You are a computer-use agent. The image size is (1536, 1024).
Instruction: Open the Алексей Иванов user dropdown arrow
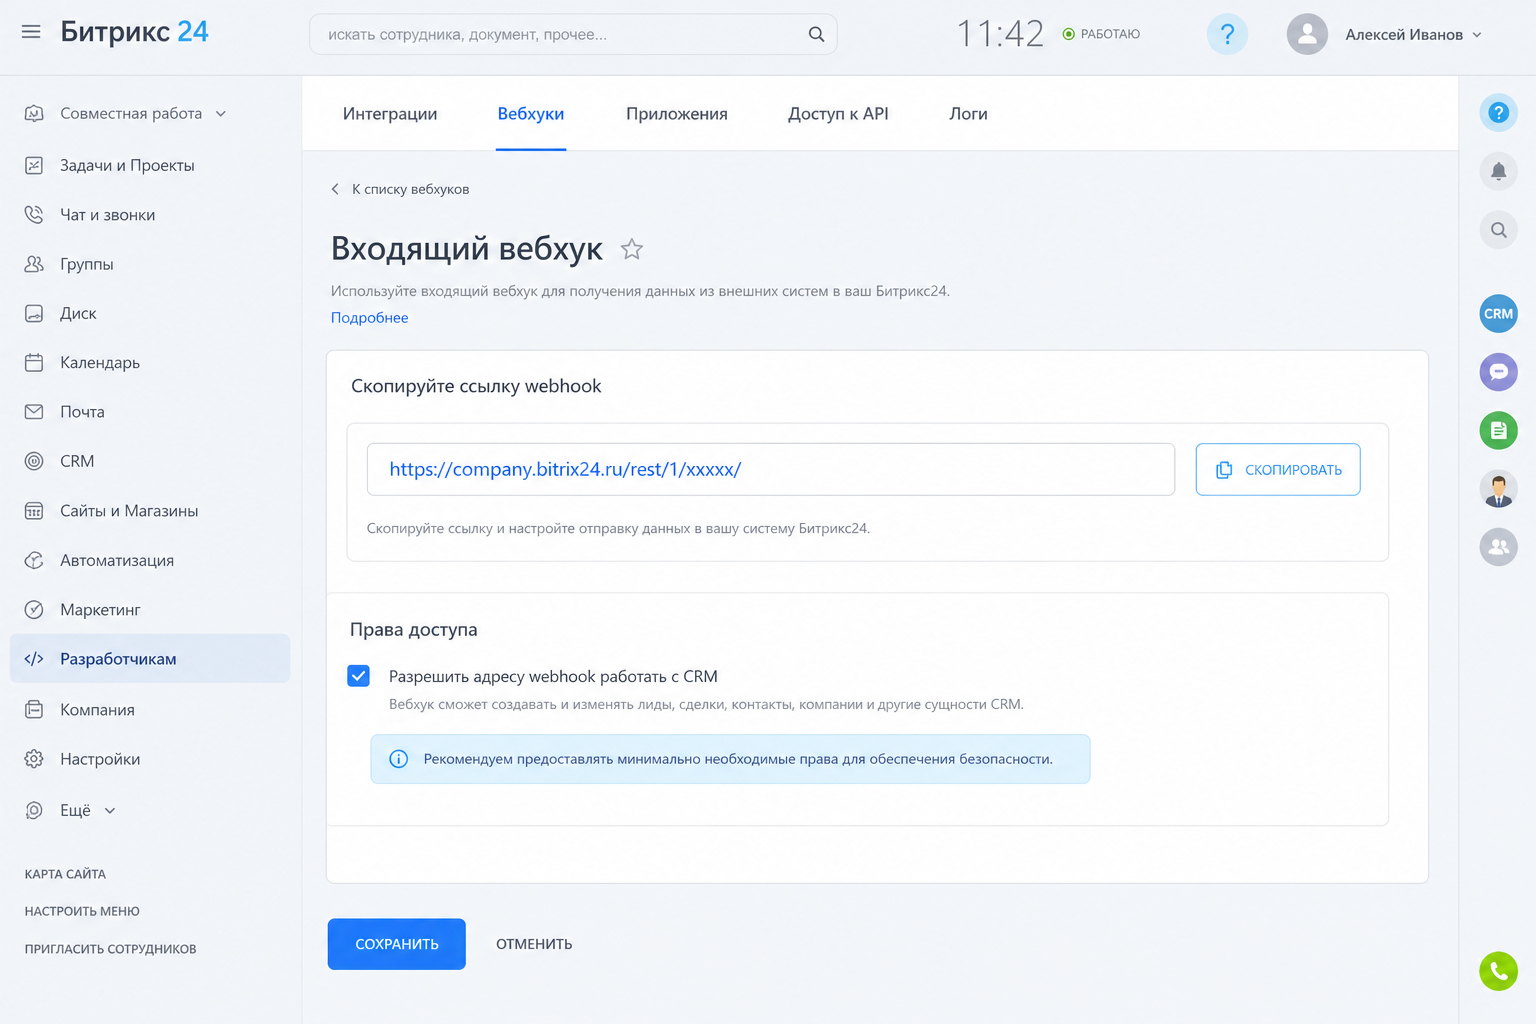pyautogui.click(x=1477, y=35)
